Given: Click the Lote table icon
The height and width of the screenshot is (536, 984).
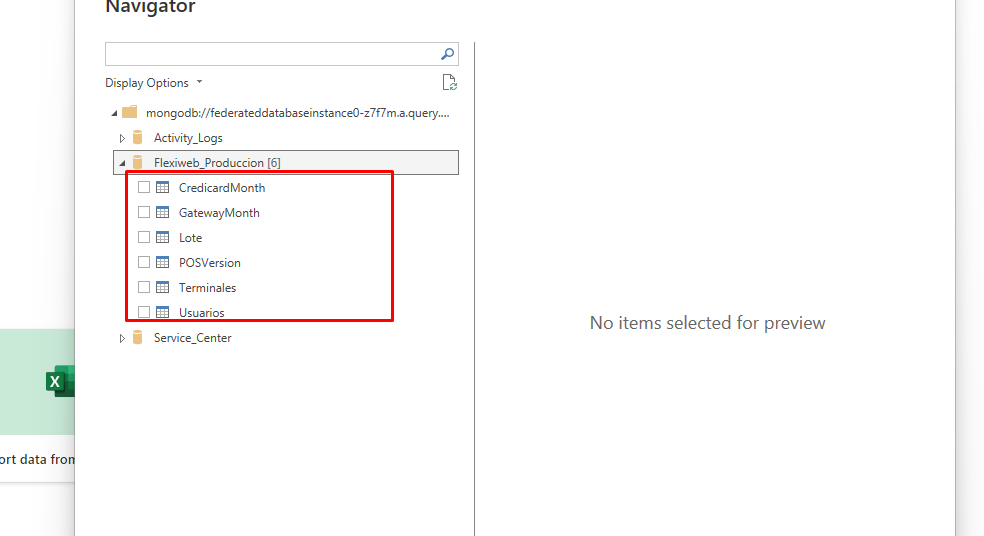Looking at the screenshot, I should tap(163, 237).
